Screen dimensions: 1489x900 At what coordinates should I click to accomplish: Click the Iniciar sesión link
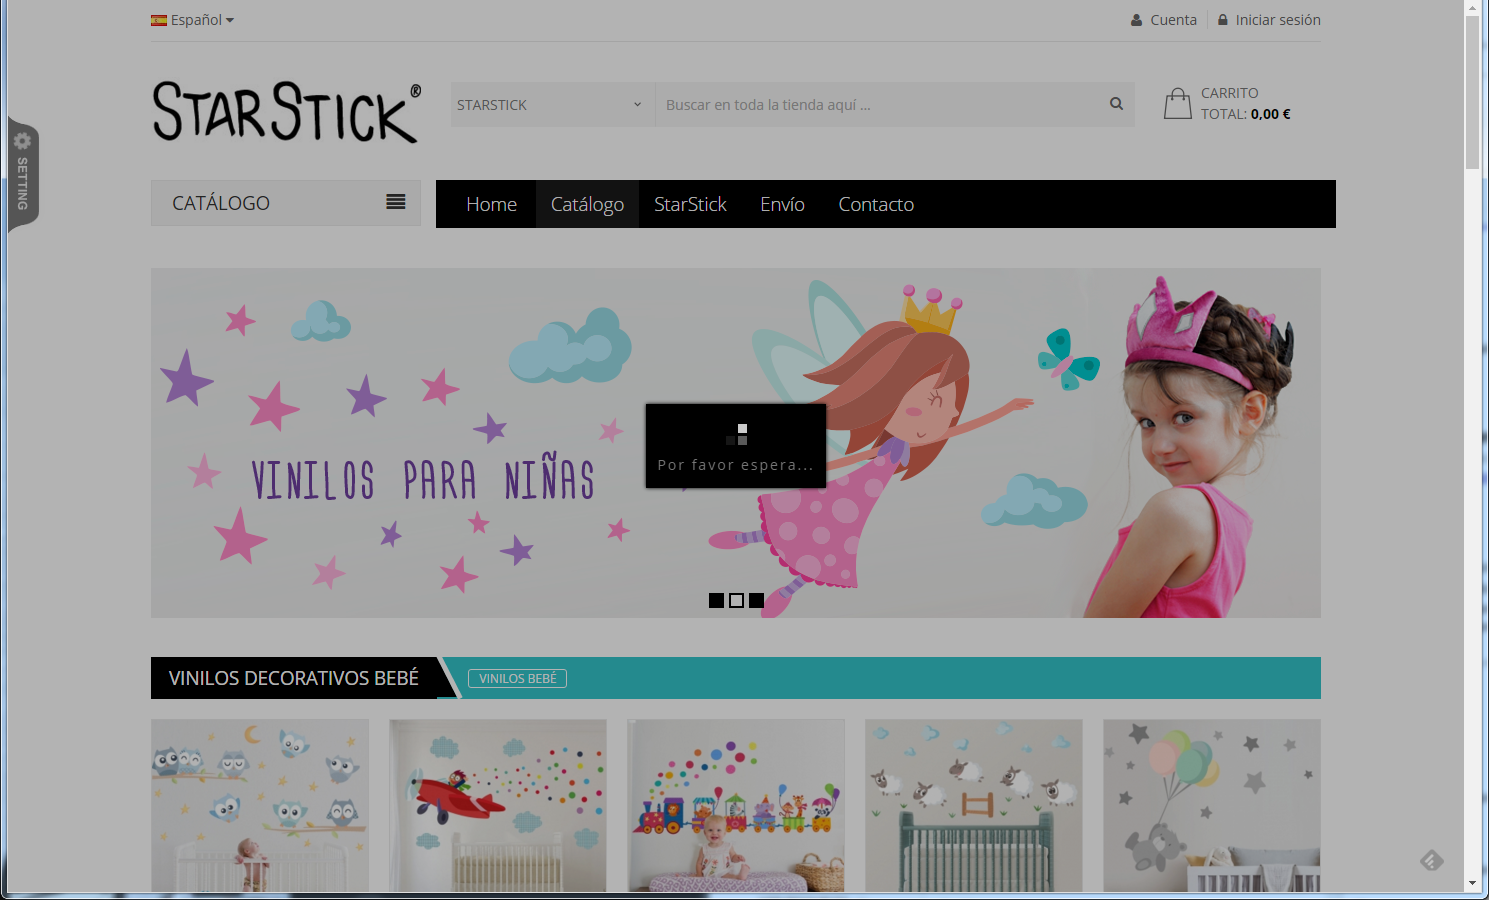[1277, 20]
